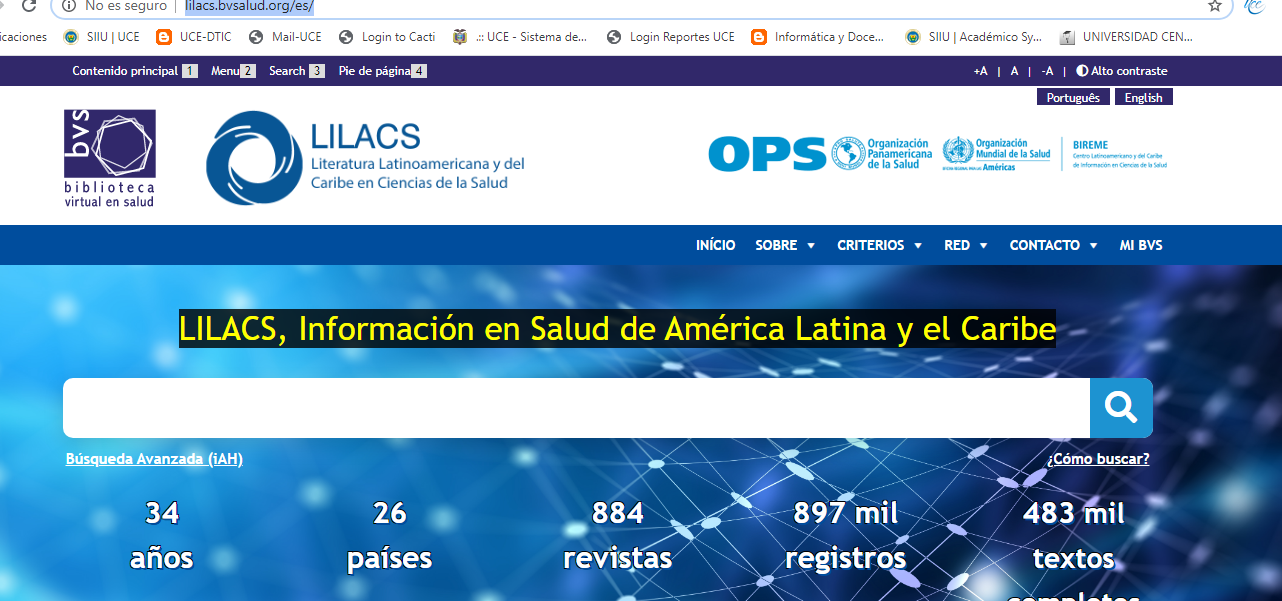The width and height of the screenshot is (1282, 601).
Task: Open the Login Reportes UCE bookmark
Action: click(671, 37)
